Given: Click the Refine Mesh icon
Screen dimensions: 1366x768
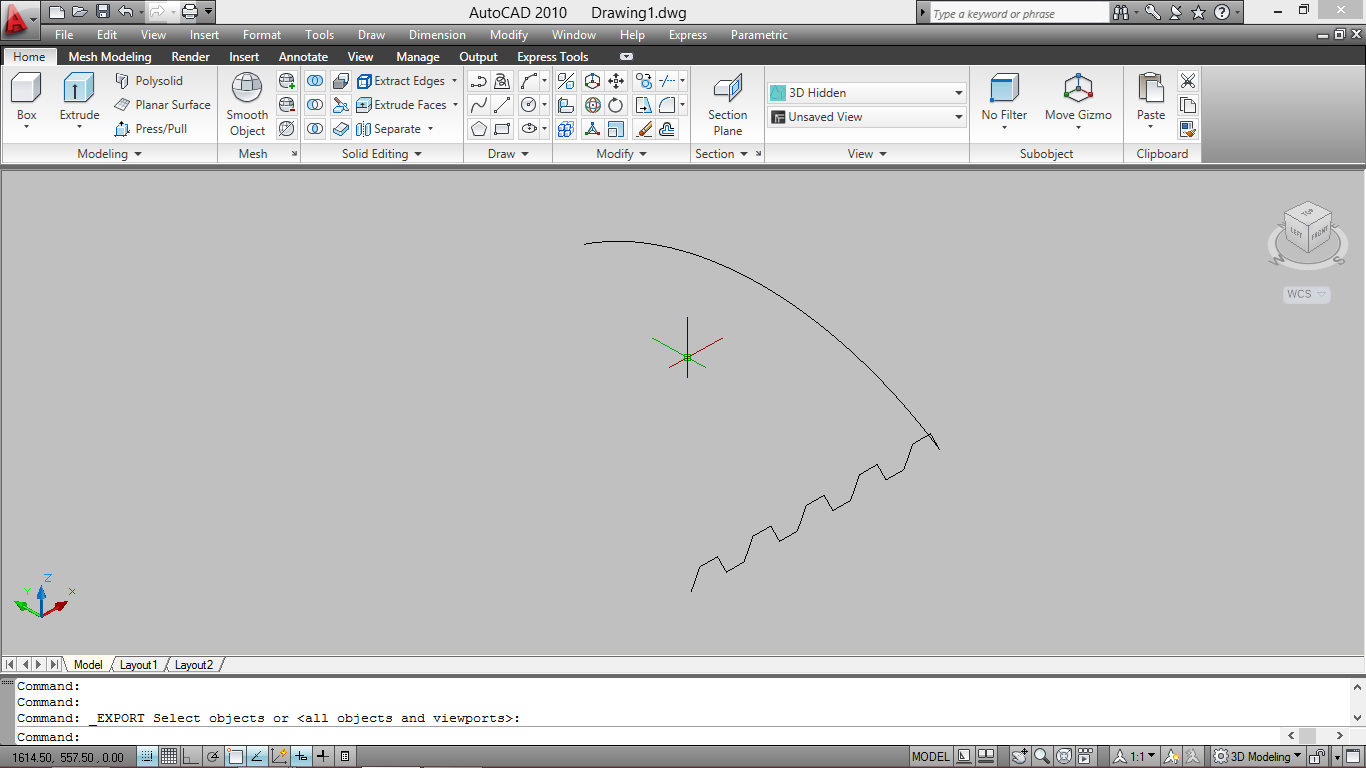Looking at the screenshot, I should pos(287,129).
